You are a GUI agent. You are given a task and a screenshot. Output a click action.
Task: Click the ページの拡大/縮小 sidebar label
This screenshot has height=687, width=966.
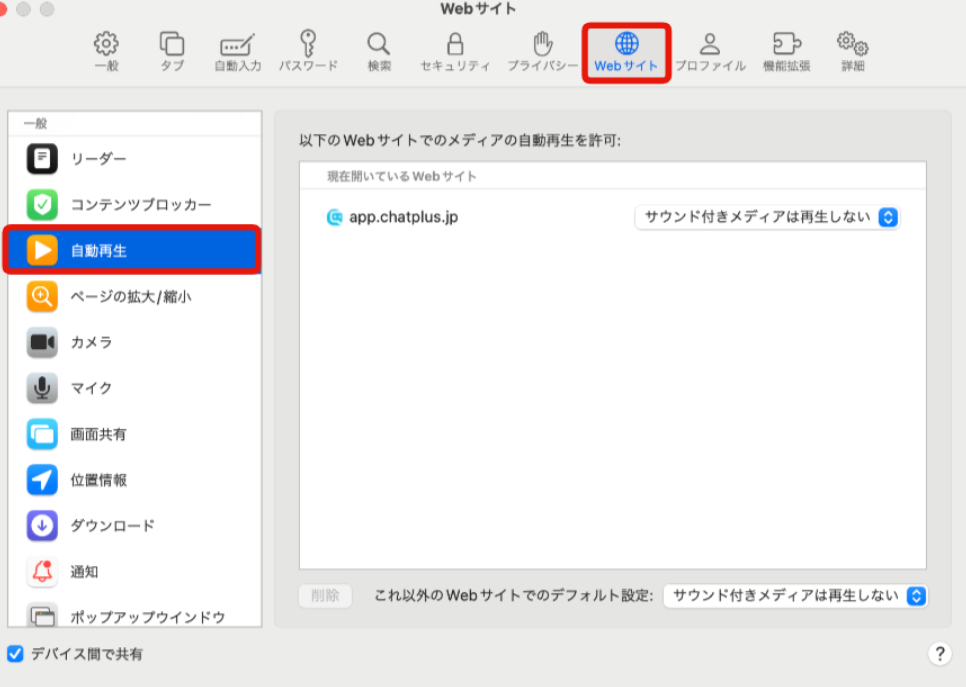click(x=131, y=297)
